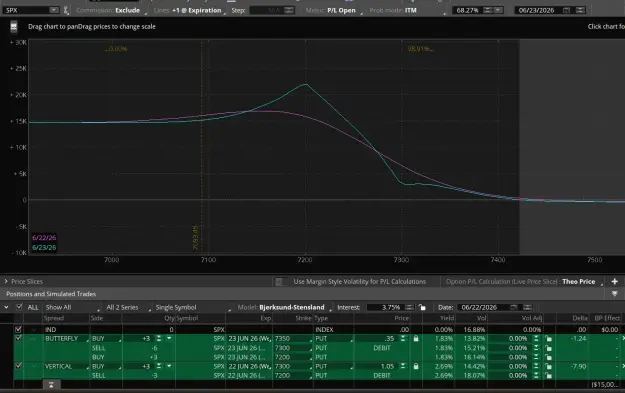Adjust Vol Adj stepper on the 13.82% row
This screenshot has width=625, height=393.
click(x=537, y=338)
